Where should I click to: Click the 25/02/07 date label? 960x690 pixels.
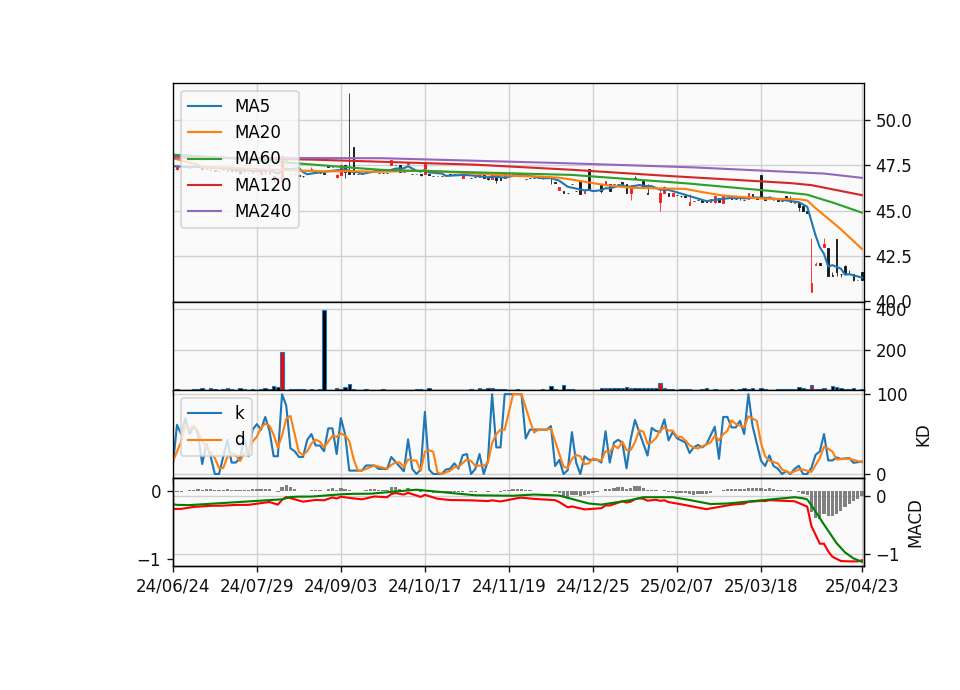point(677,586)
